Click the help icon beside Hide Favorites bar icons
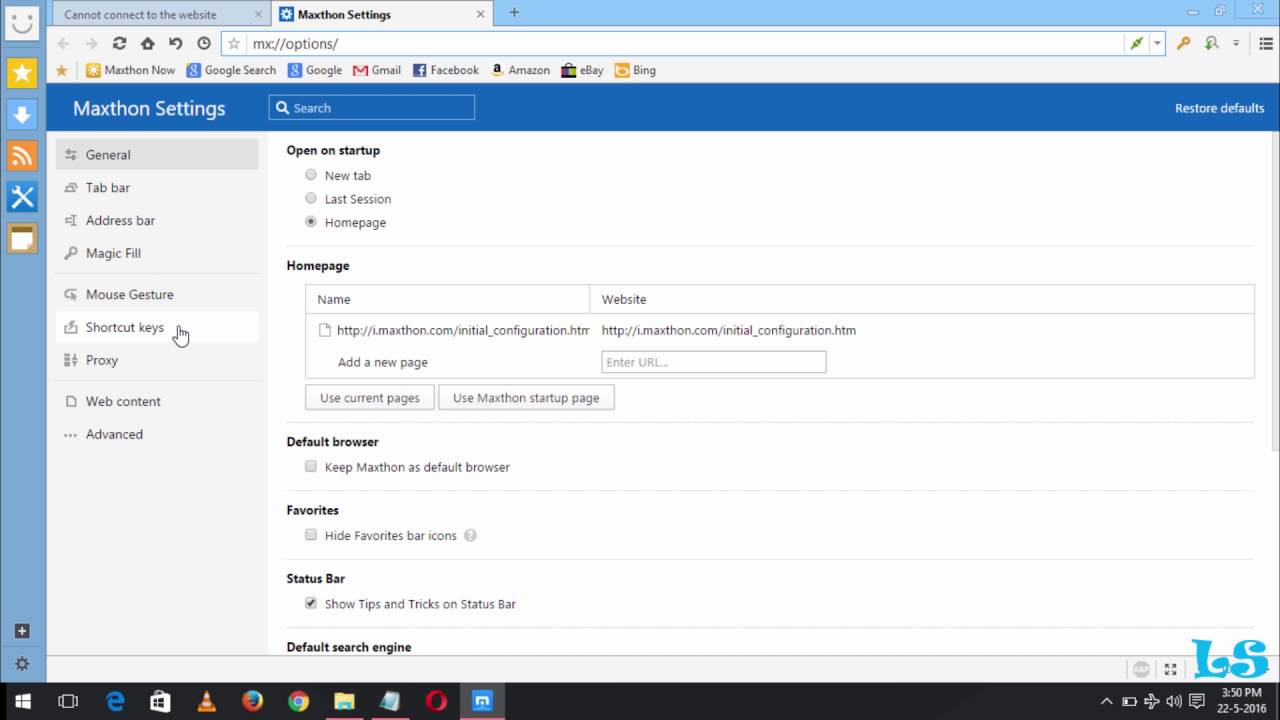The width and height of the screenshot is (1280, 720). (x=470, y=535)
